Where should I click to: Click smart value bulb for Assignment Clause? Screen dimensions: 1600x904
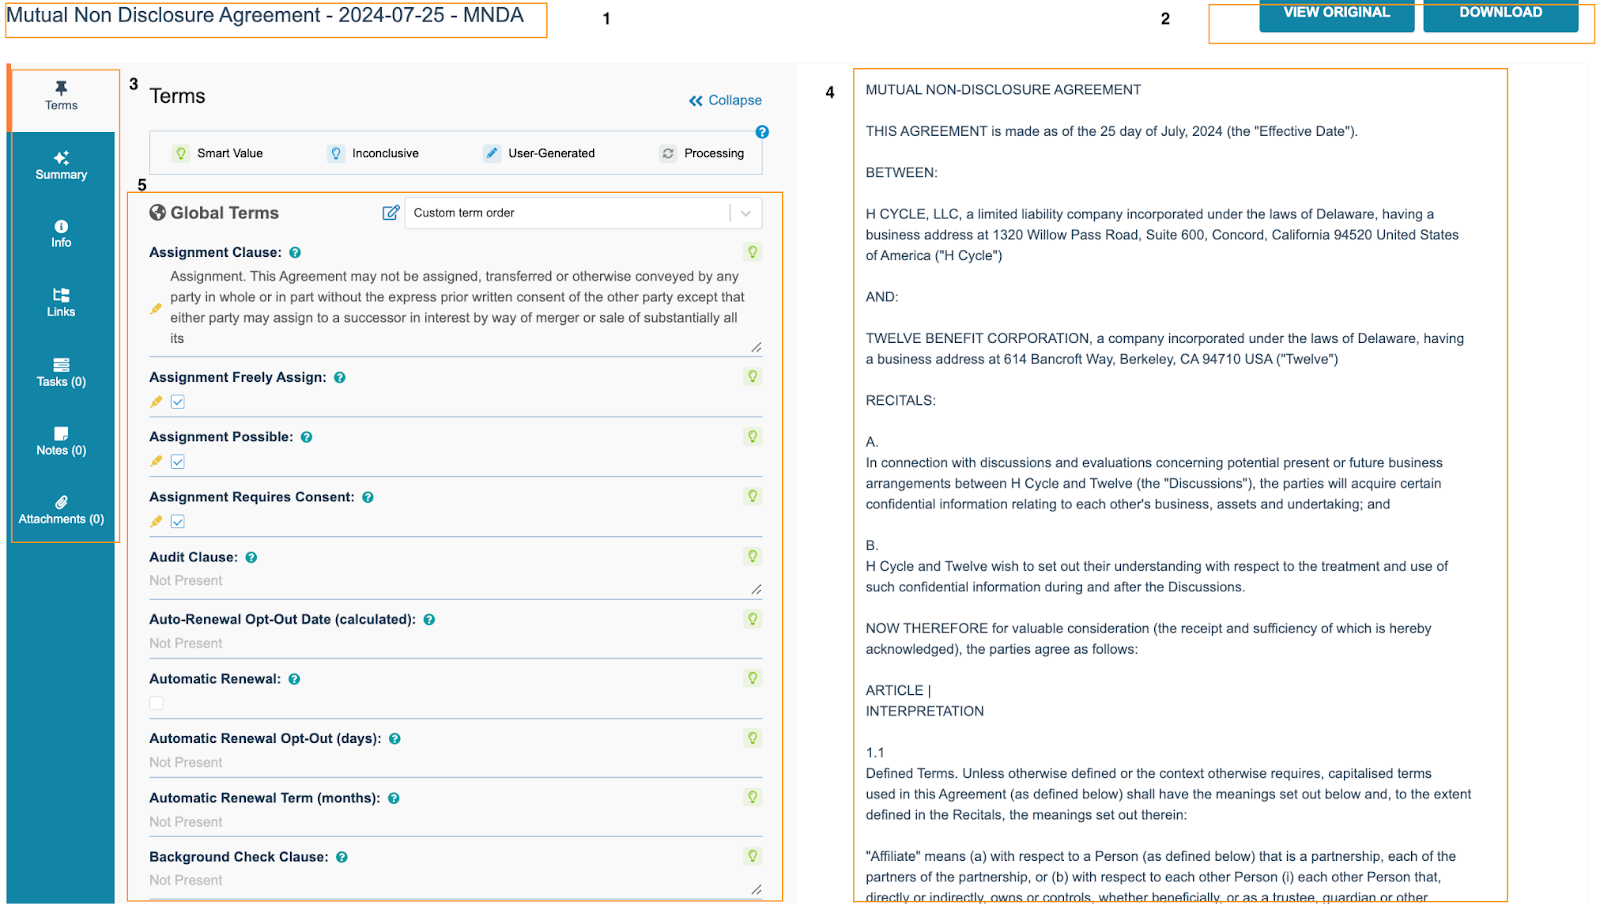click(x=753, y=252)
